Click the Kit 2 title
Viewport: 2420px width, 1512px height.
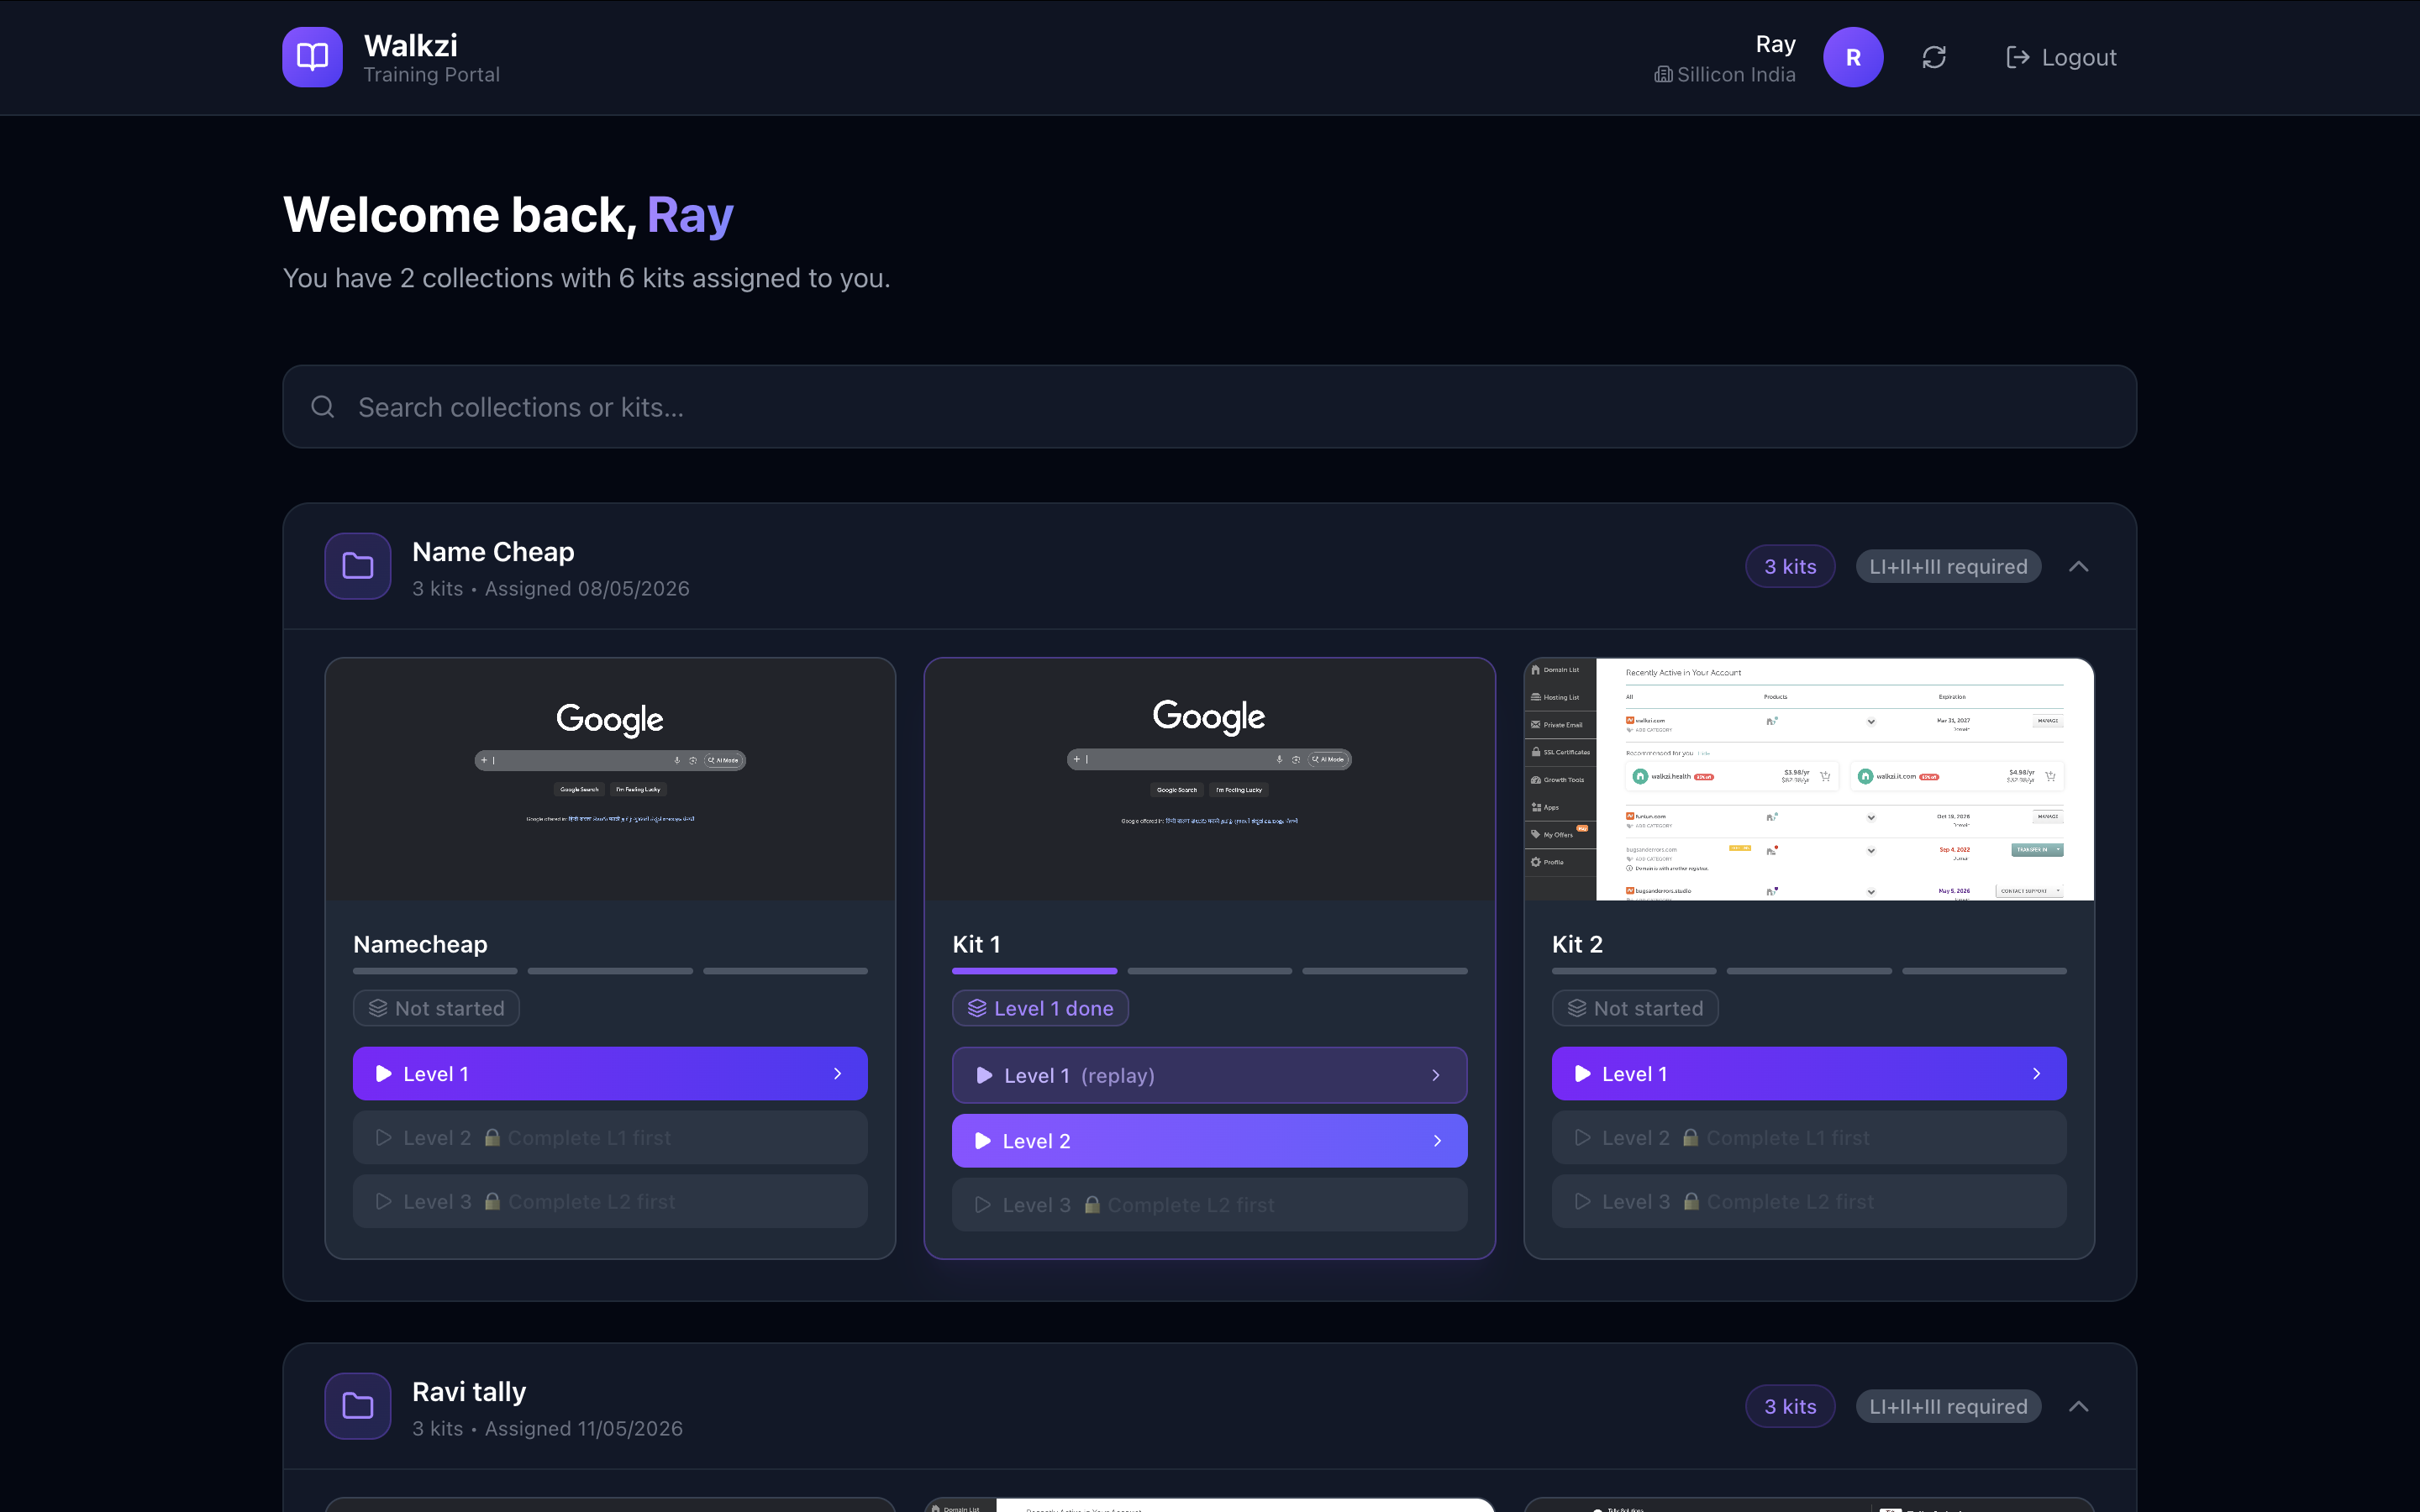[x=1577, y=944]
